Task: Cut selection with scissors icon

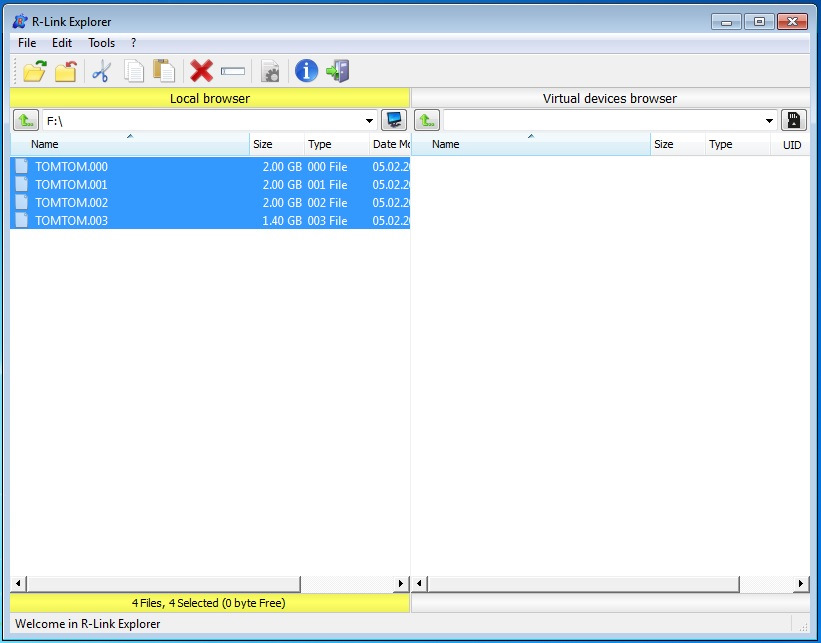Action: (x=102, y=71)
